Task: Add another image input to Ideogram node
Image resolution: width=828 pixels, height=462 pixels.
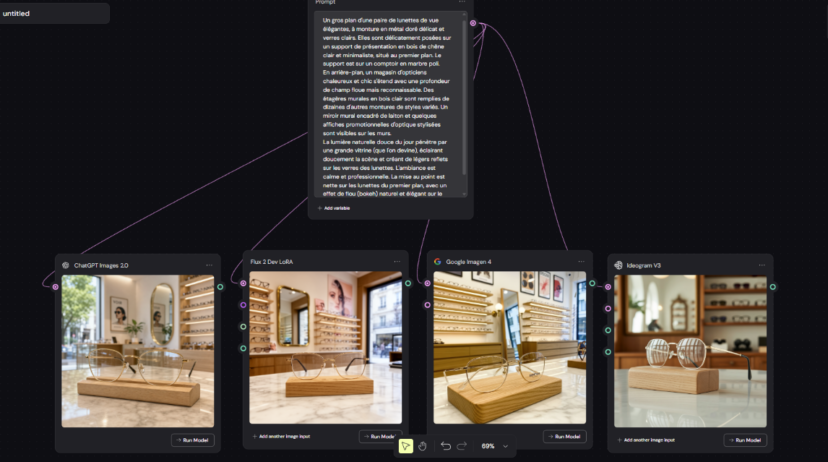Action: pos(646,440)
